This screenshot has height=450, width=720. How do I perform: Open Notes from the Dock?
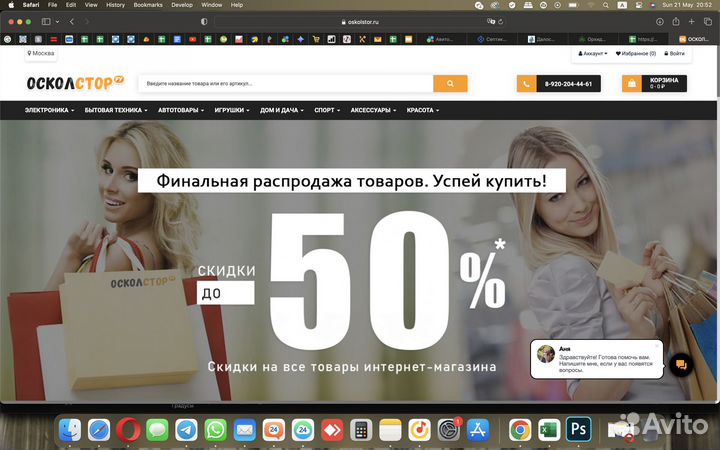pos(390,430)
